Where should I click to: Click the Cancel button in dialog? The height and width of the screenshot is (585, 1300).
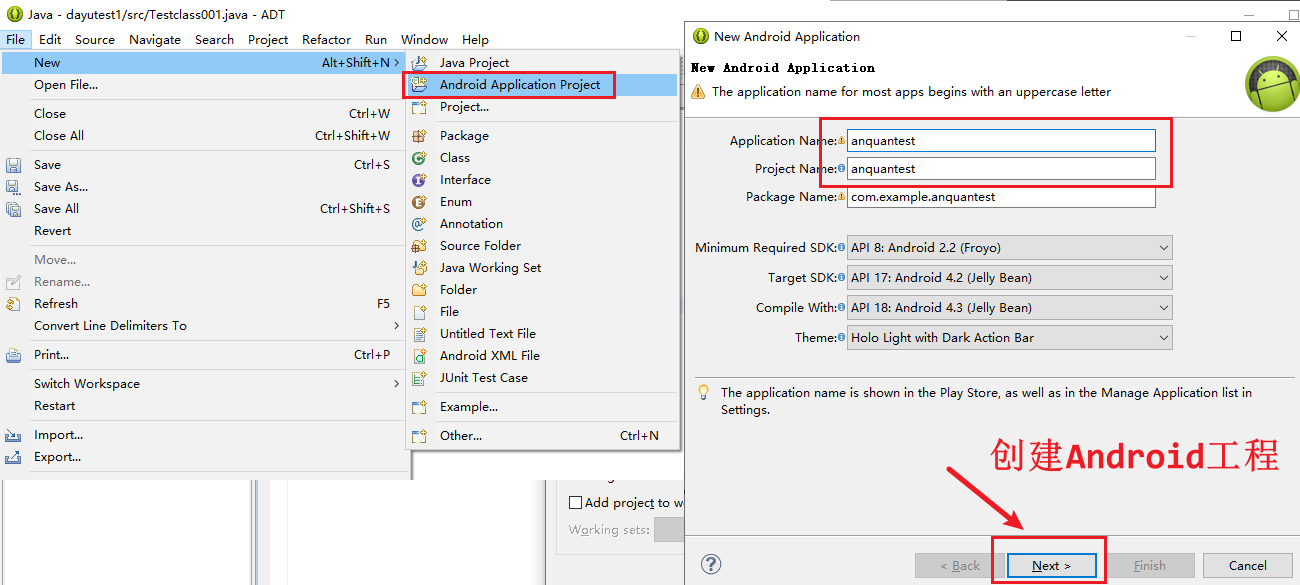point(1247,566)
